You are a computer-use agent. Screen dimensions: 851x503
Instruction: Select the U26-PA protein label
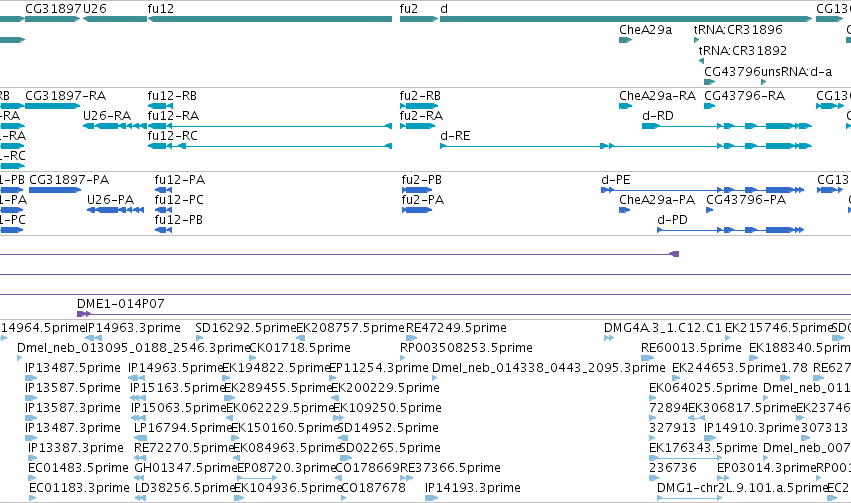tap(110, 200)
